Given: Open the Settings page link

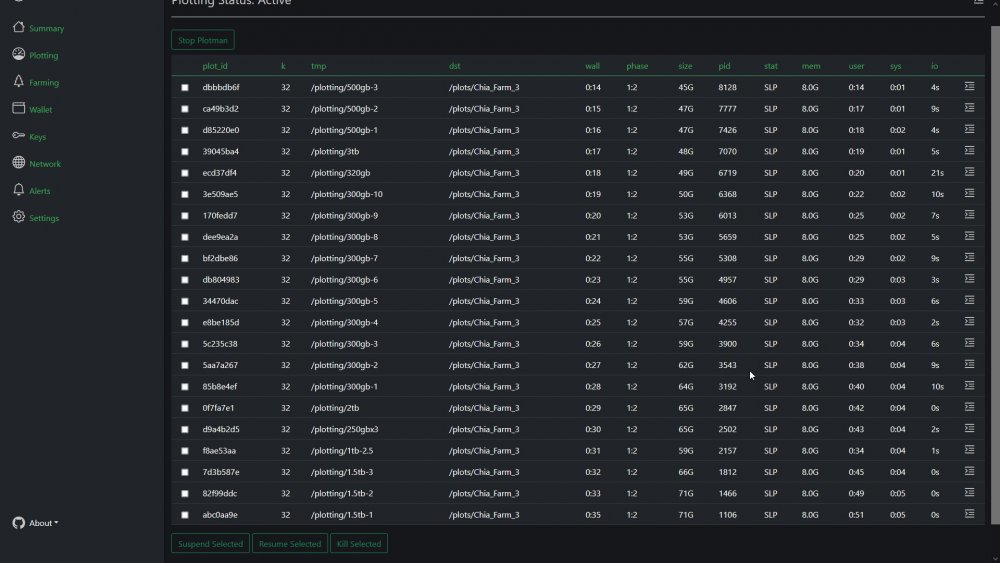Looking at the screenshot, I should (x=44, y=218).
